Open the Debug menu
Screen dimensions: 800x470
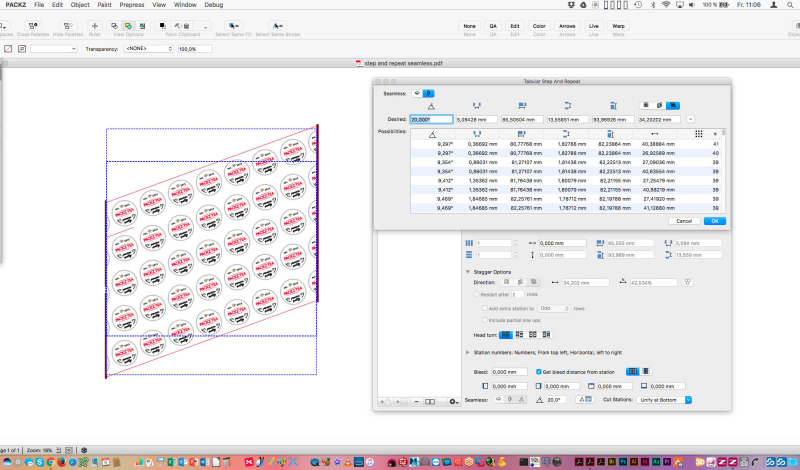pyautogui.click(x=213, y=5)
